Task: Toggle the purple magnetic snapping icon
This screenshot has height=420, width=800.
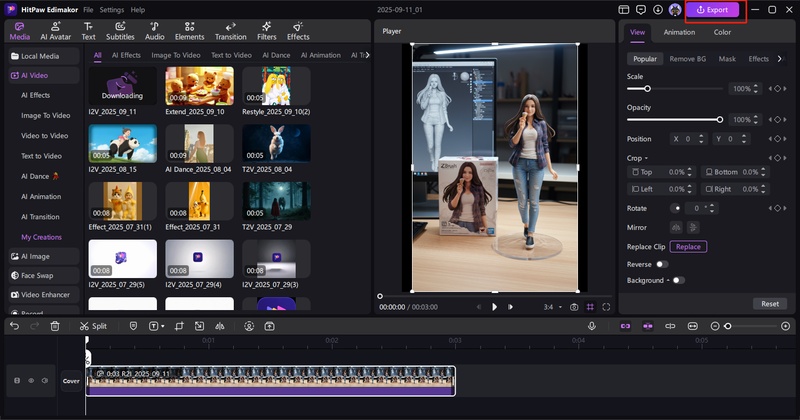Action: [x=648, y=326]
